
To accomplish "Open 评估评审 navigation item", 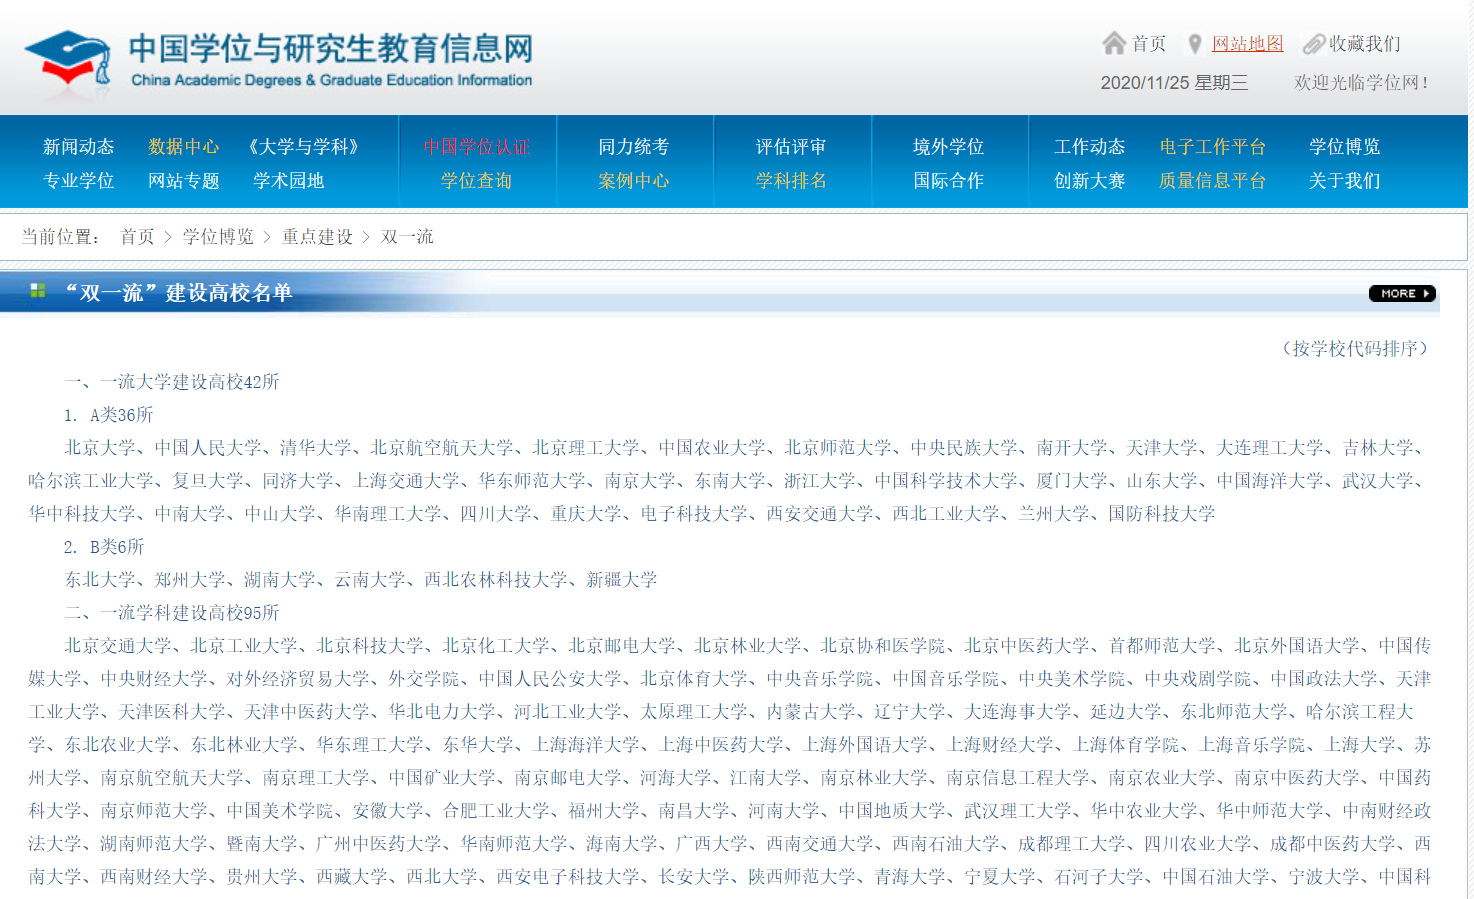I will tap(791, 147).
